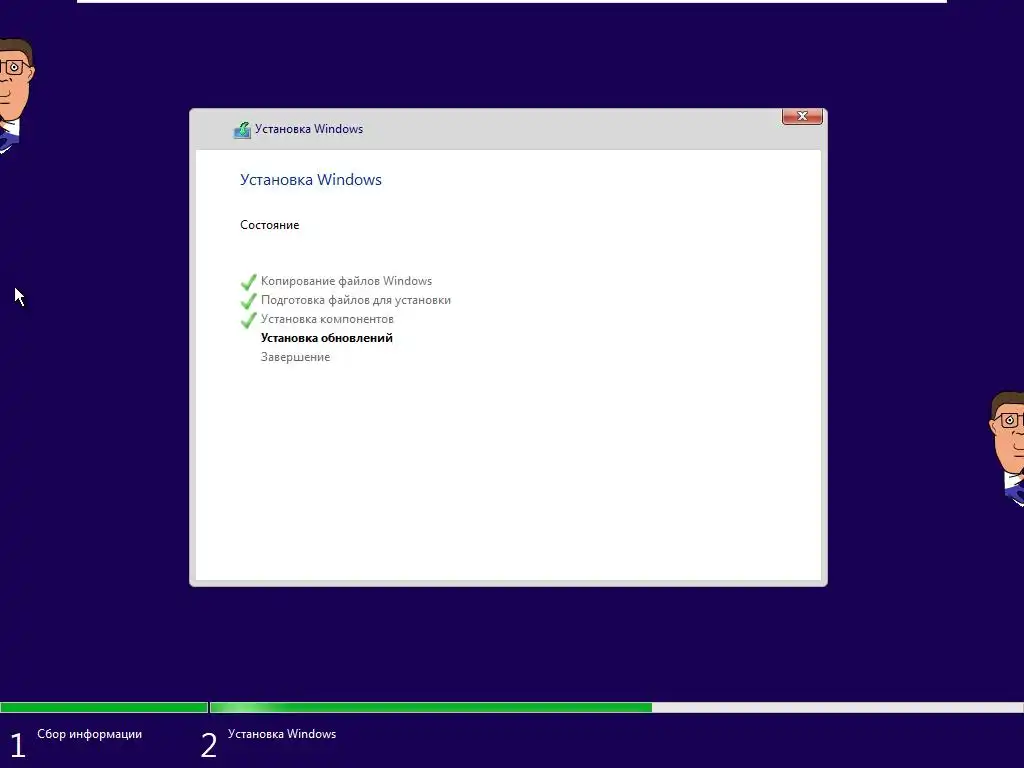Click the large number 1 at bottom
Screen dimensions: 1024x768
tap(18, 745)
